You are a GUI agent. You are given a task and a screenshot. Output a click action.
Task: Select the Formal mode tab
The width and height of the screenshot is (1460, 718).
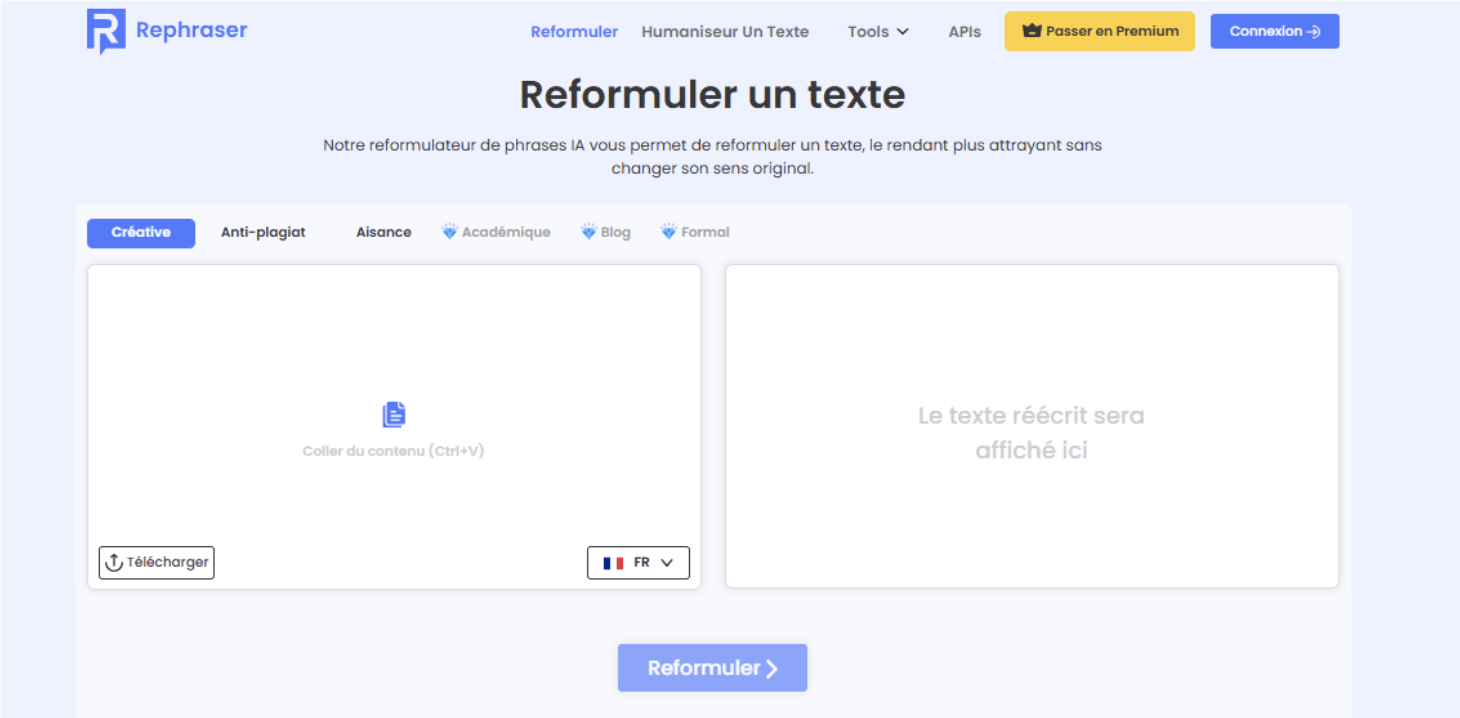tap(695, 232)
